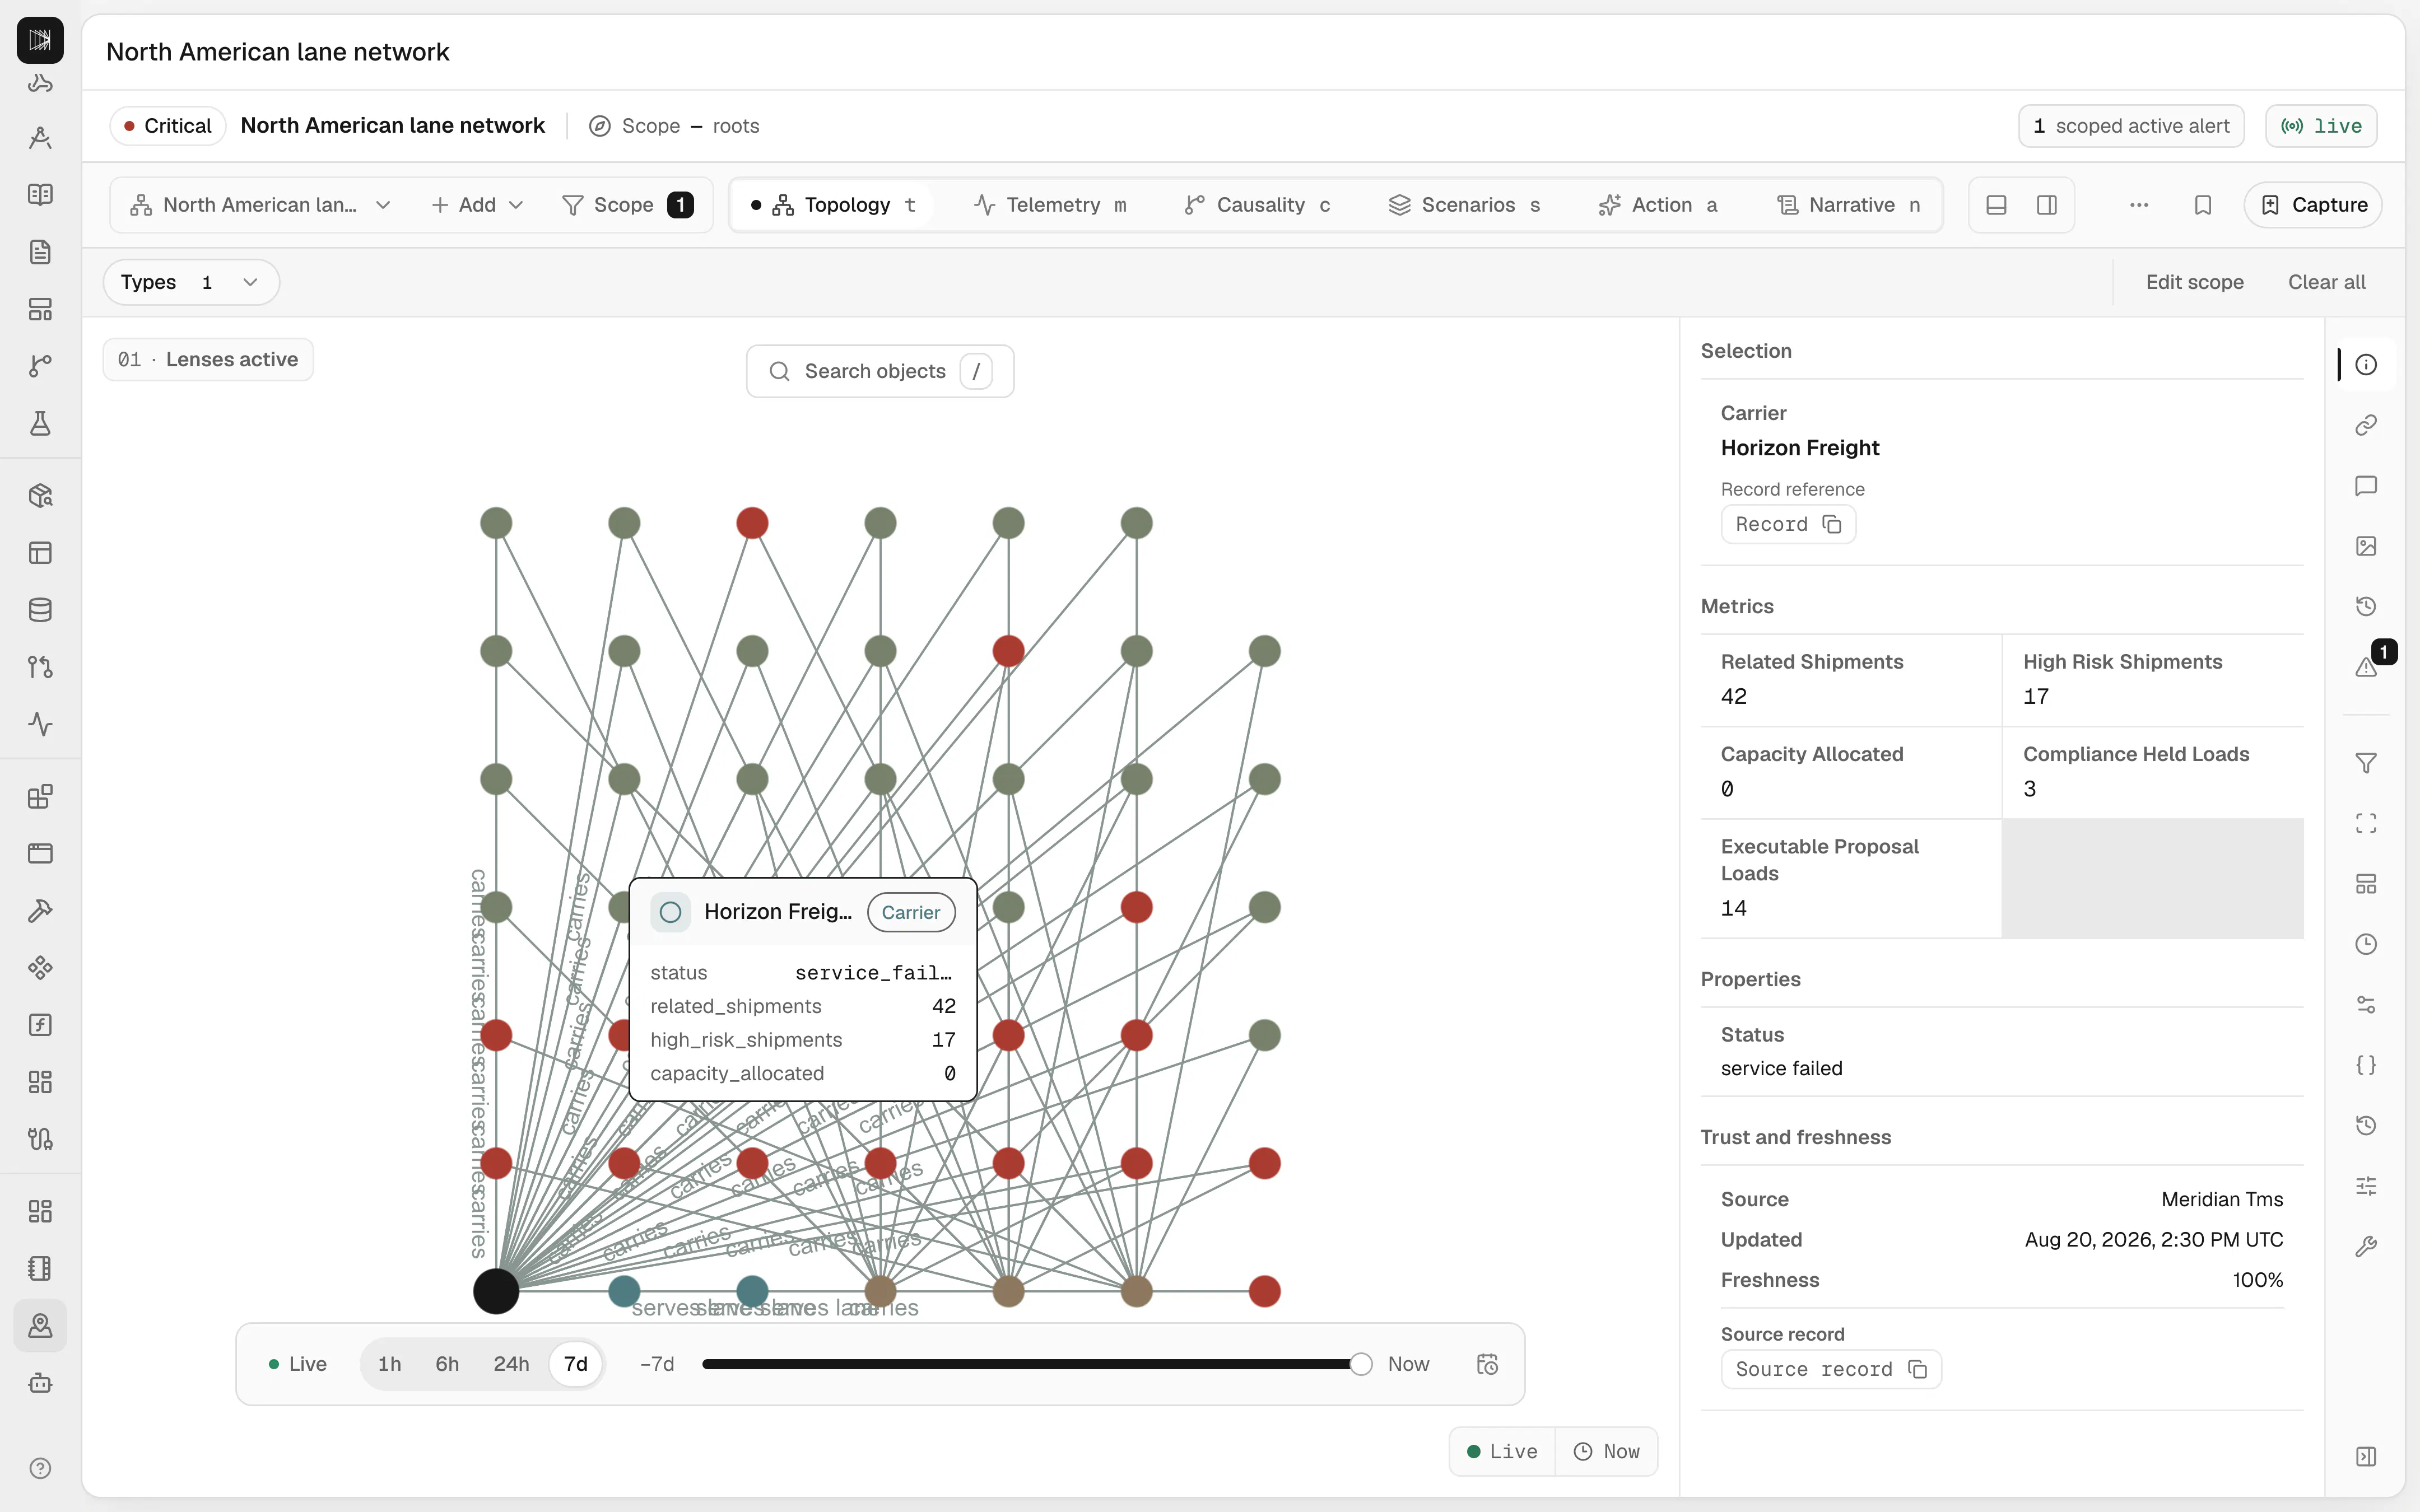The width and height of the screenshot is (2420, 1512).
Task: Click Edit scope
Action: 2194,282
